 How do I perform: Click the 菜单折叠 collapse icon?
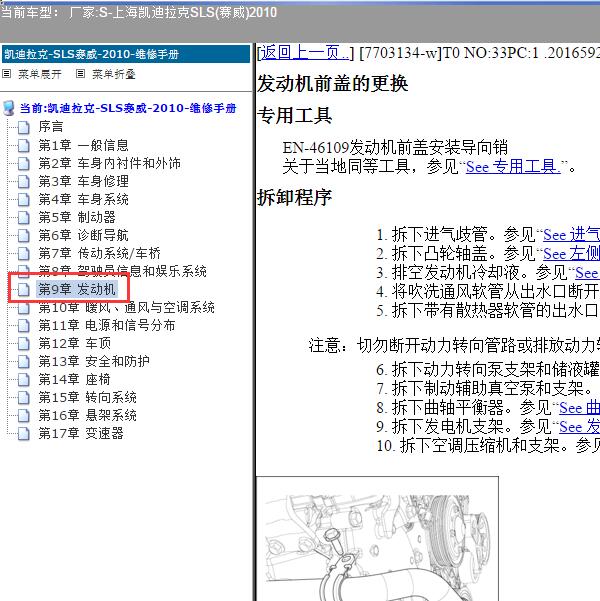[80, 74]
